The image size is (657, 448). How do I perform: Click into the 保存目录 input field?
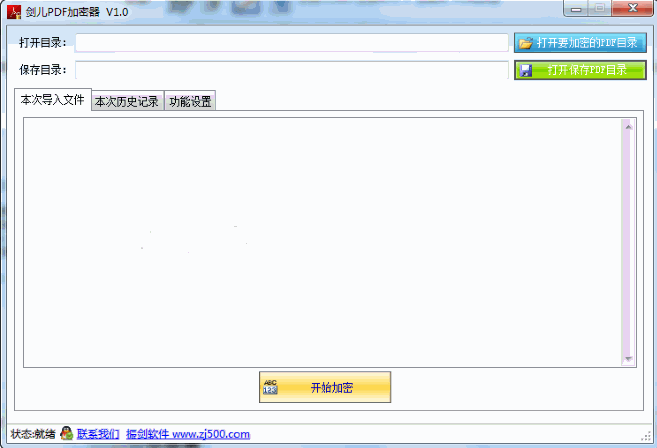[x=292, y=70]
